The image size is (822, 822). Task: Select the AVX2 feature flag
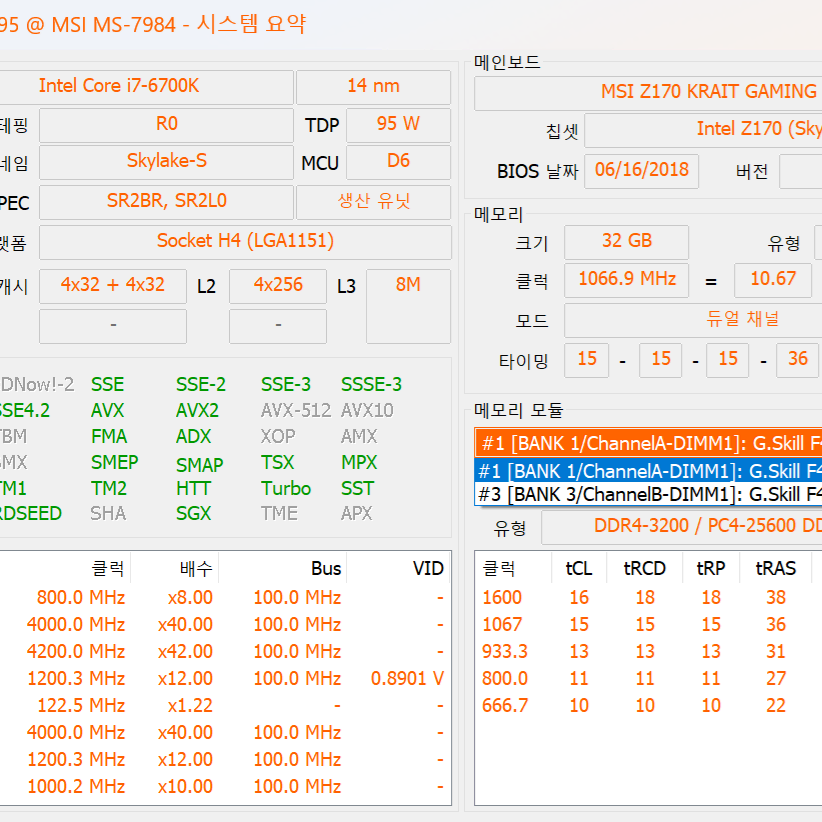click(197, 410)
